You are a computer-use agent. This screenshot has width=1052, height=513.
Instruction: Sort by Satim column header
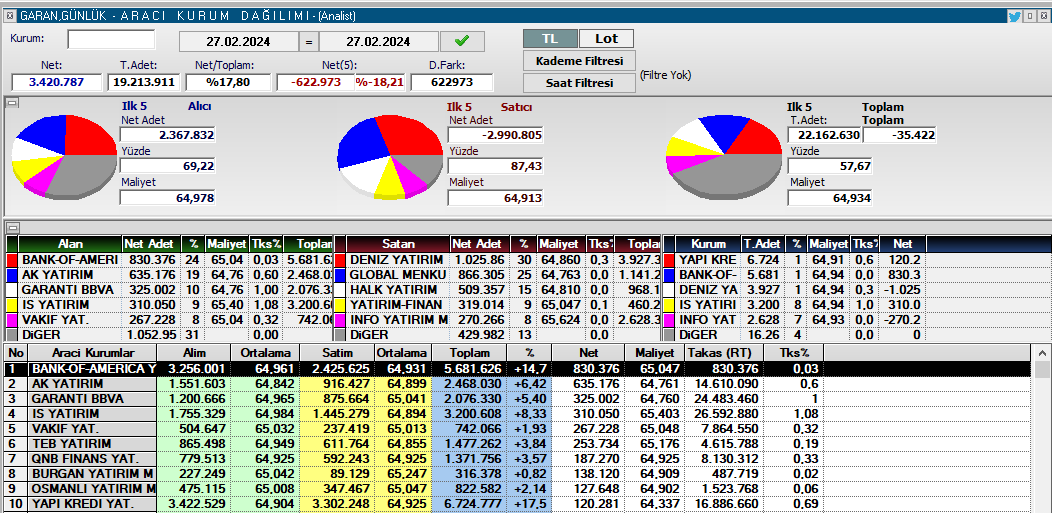click(x=337, y=353)
